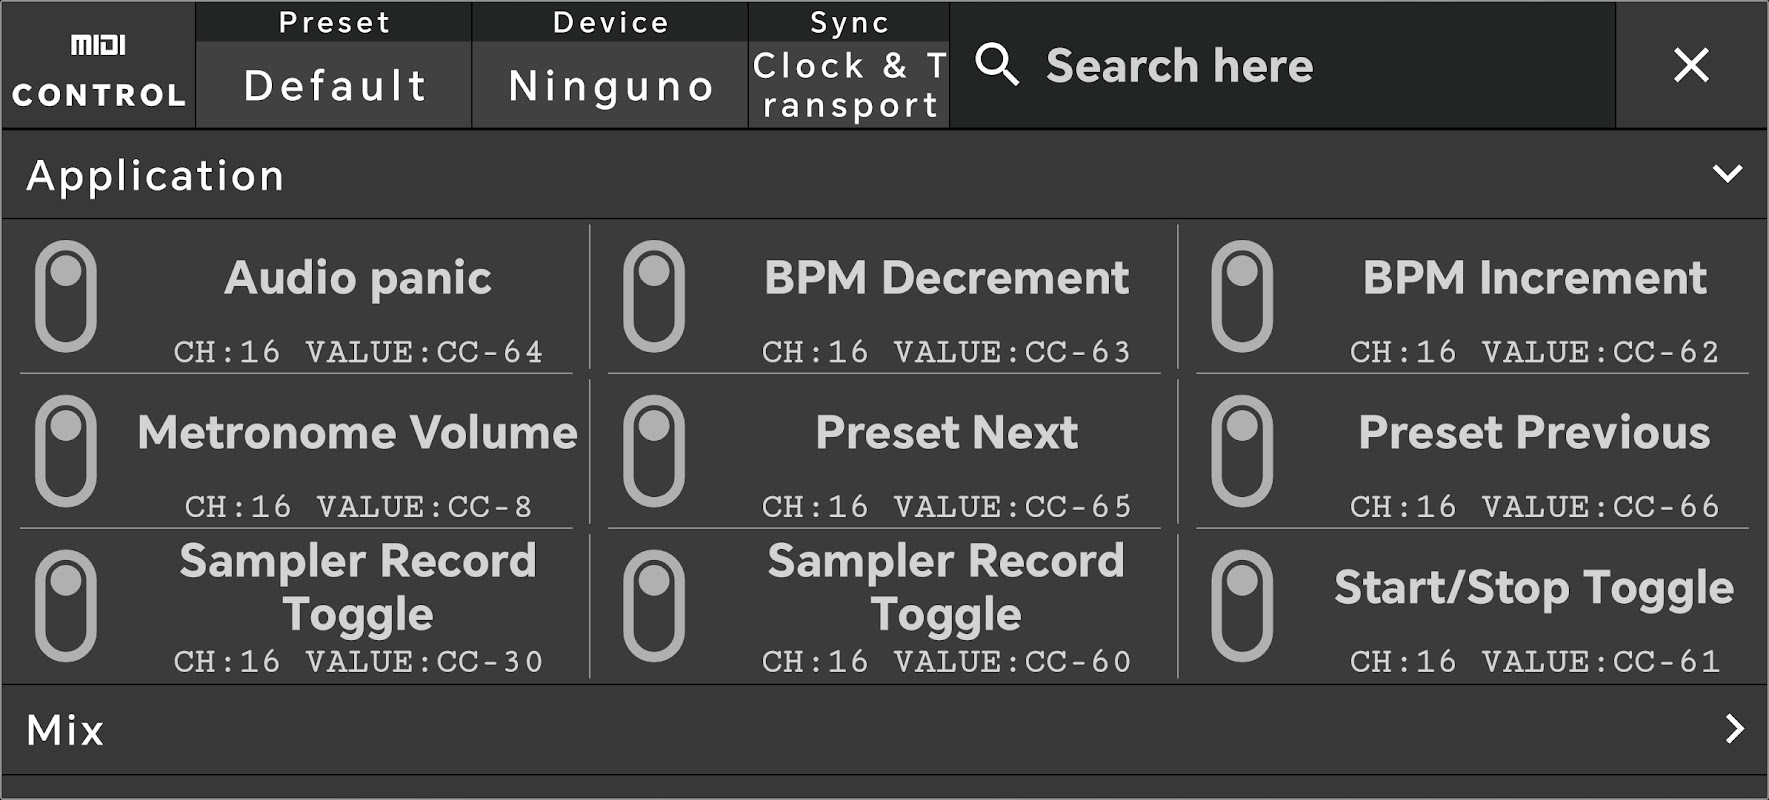The width and height of the screenshot is (1769, 800).
Task: Select the Audio panic mapping label
Action: (x=358, y=278)
